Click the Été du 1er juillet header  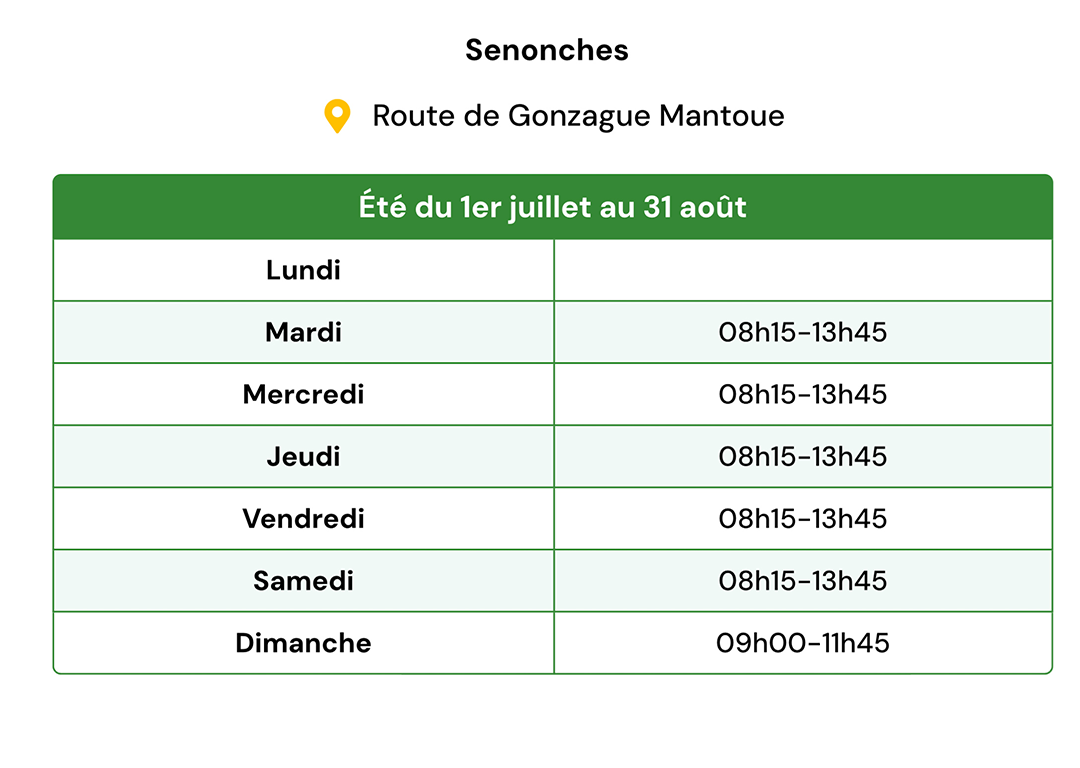[552, 207]
